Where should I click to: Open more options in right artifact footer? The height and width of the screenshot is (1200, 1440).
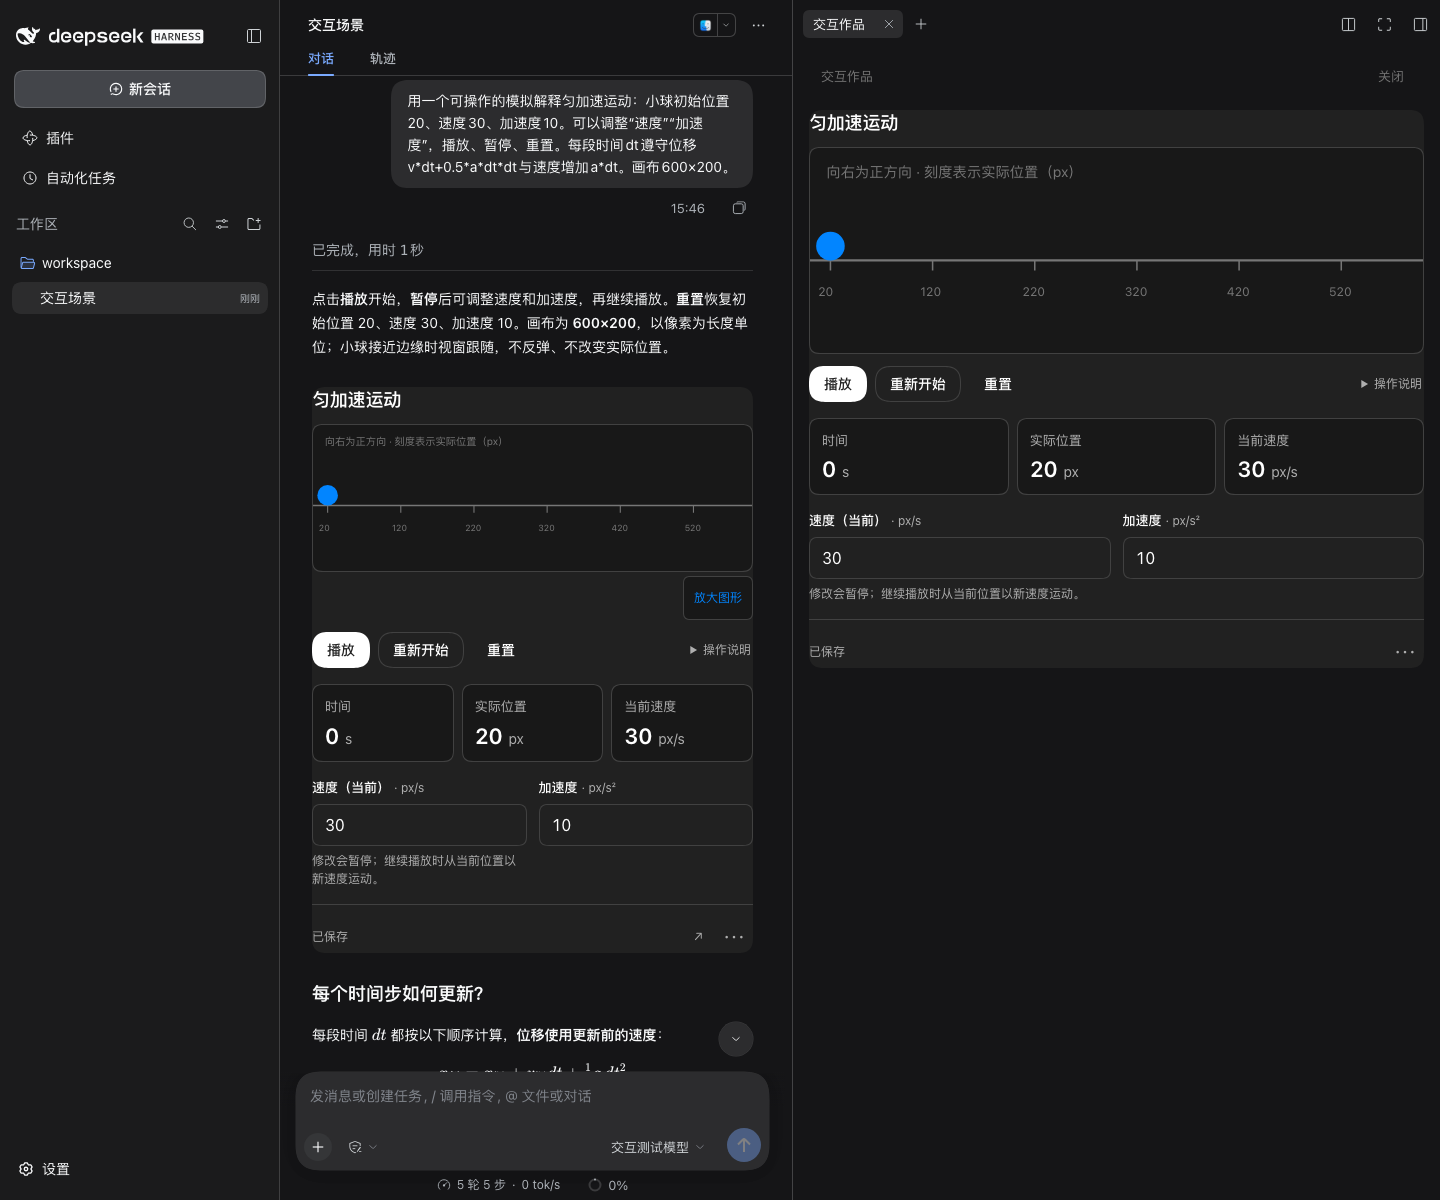tap(1405, 652)
